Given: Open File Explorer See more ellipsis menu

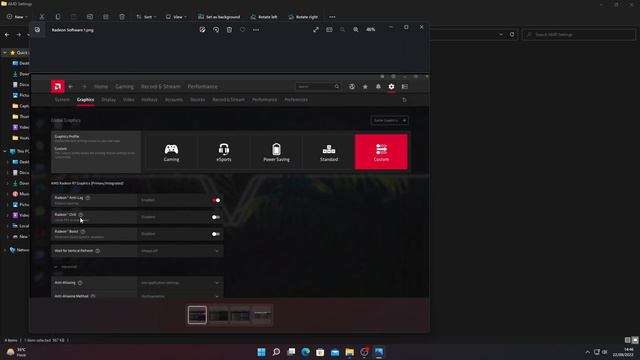Looking at the screenshot, I should [332, 17].
